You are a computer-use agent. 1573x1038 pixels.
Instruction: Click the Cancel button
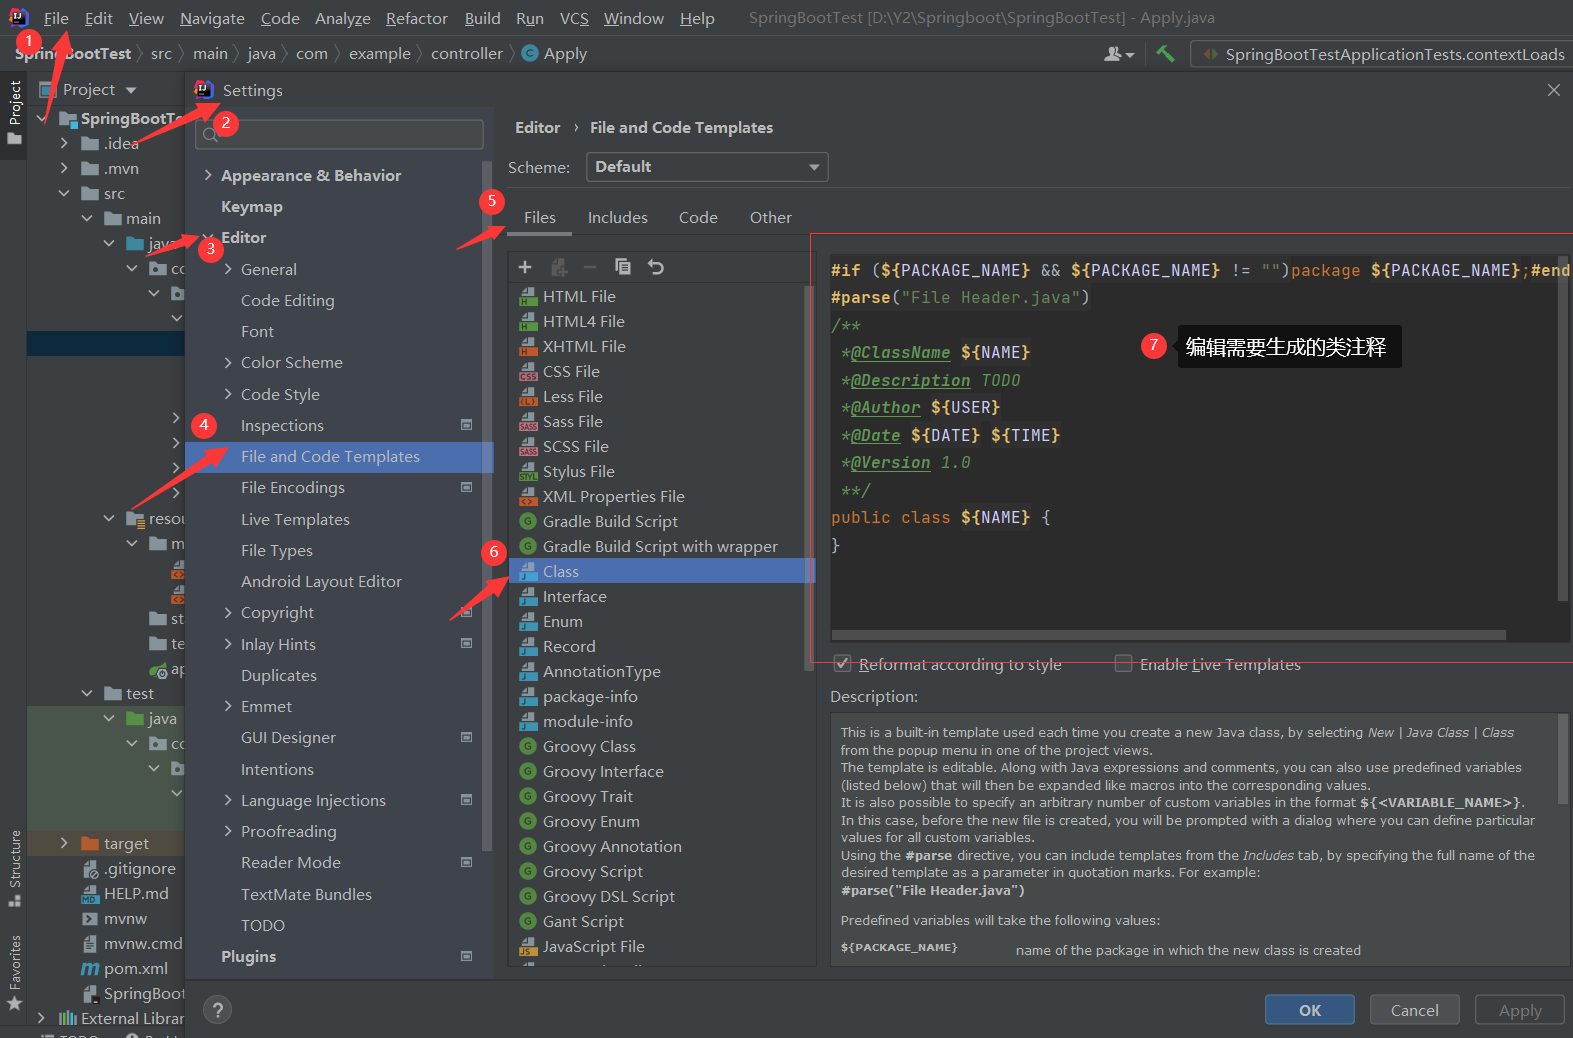pos(1414,1010)
